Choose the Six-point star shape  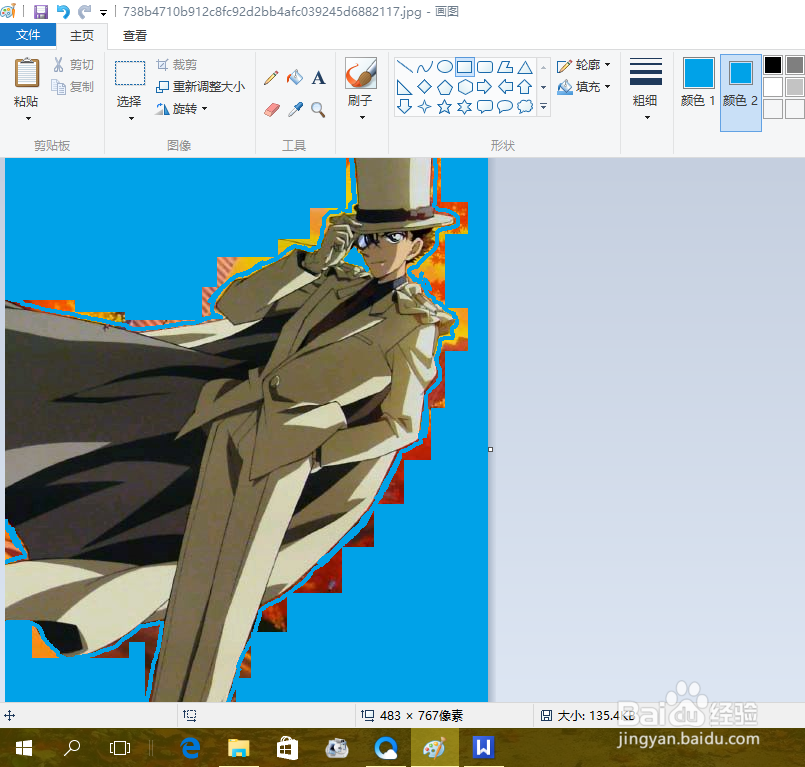[x=465, y=106]
